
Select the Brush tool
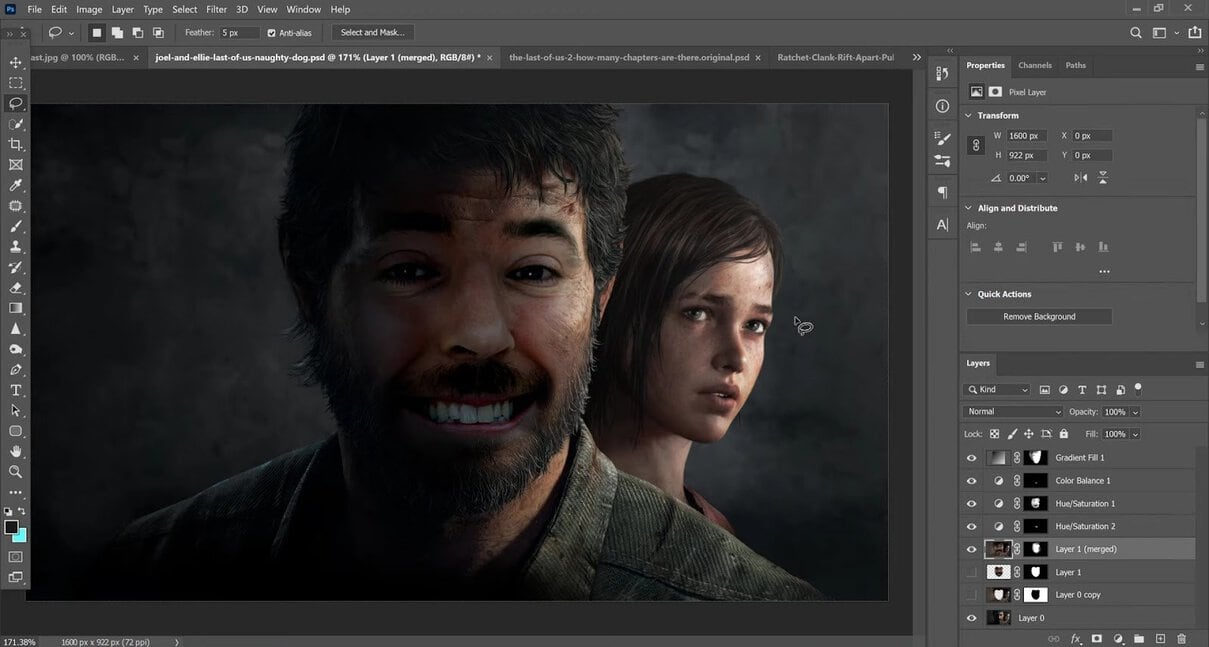[x=15, y=226]
